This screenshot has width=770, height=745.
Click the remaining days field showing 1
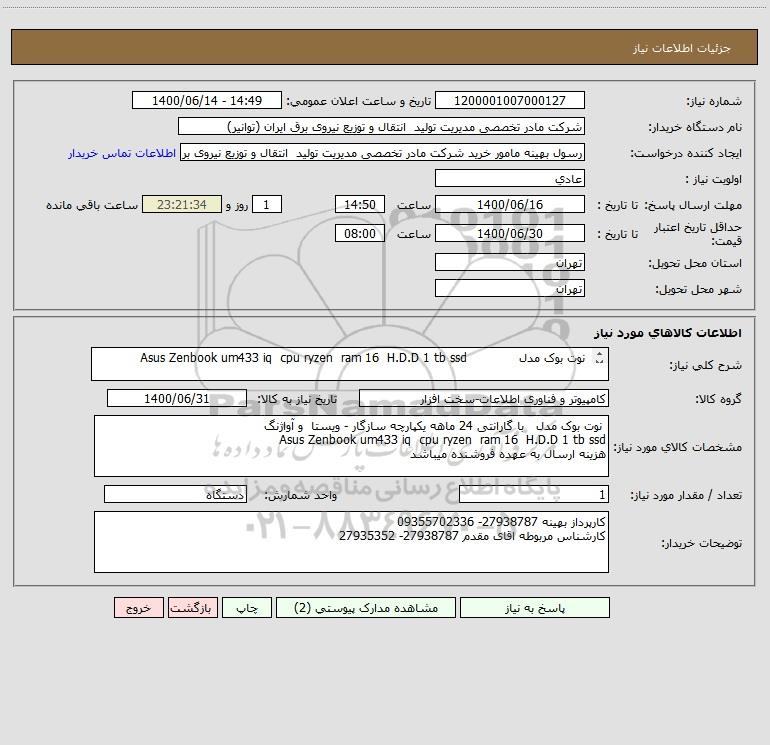coord(267,204)
